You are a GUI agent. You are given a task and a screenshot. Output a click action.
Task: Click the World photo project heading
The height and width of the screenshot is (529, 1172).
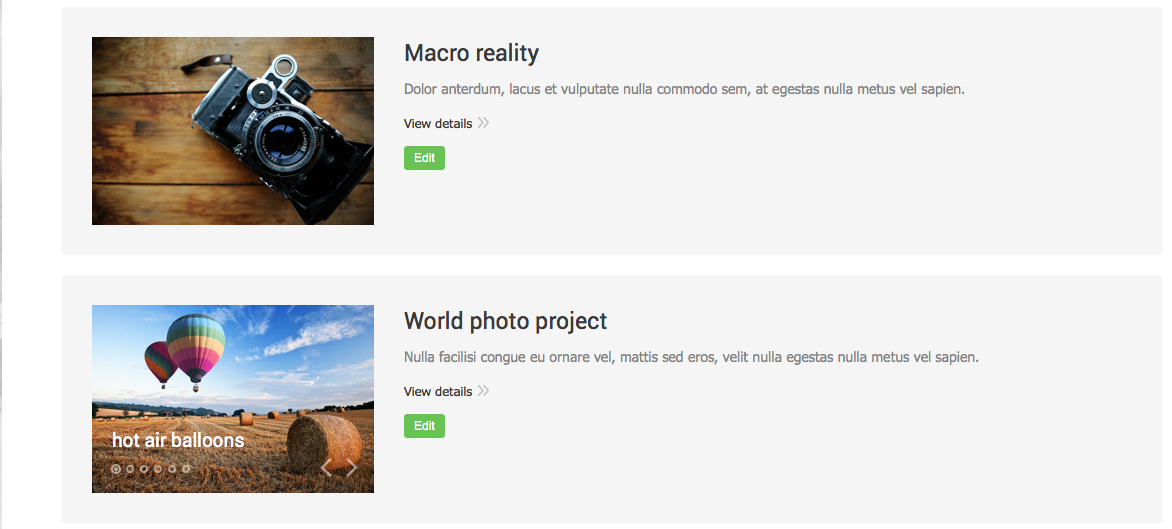point(505,321)
